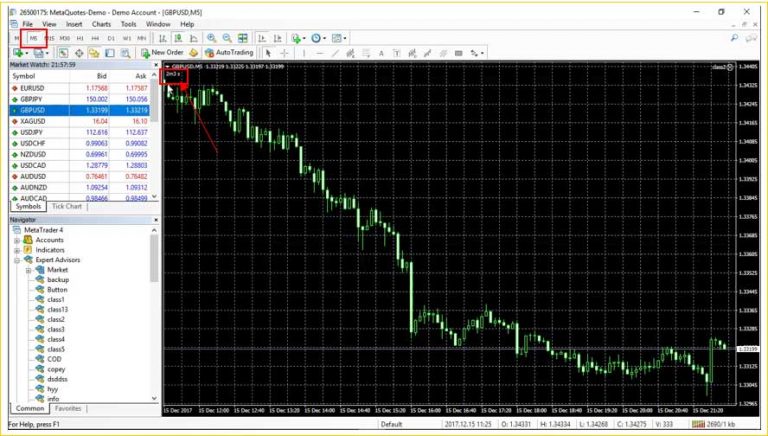Open the File menu
Screen dimensions: 768x436
tap(27, 24)
